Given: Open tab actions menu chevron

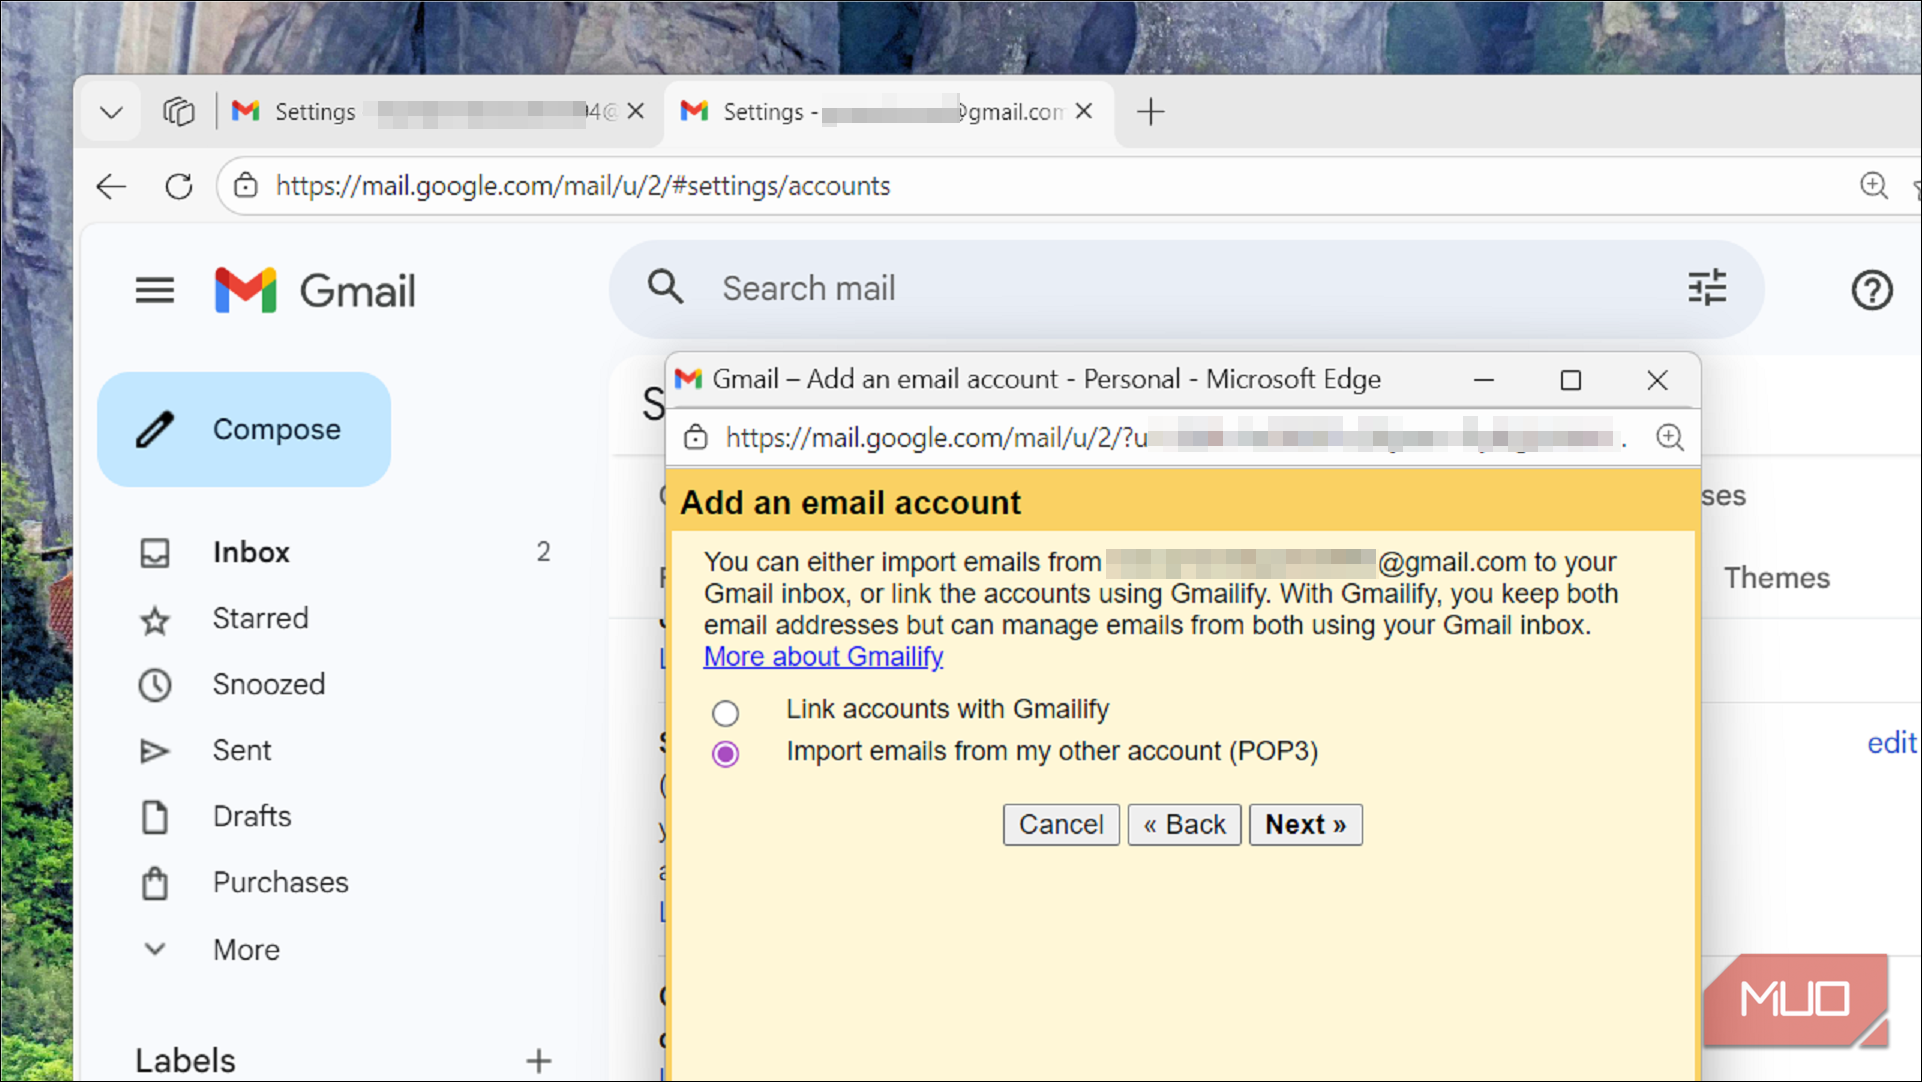Looking at the screenshot, I should point(111,112).
